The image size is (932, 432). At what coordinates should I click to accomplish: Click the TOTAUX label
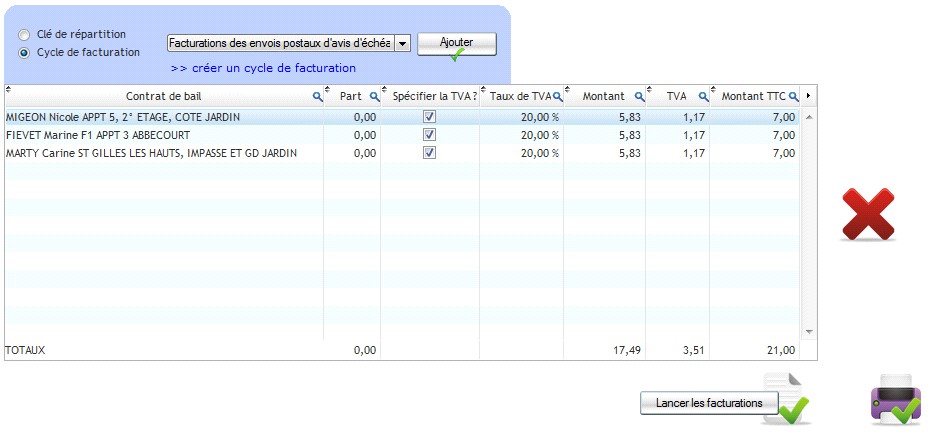click(x=25, y=351)
